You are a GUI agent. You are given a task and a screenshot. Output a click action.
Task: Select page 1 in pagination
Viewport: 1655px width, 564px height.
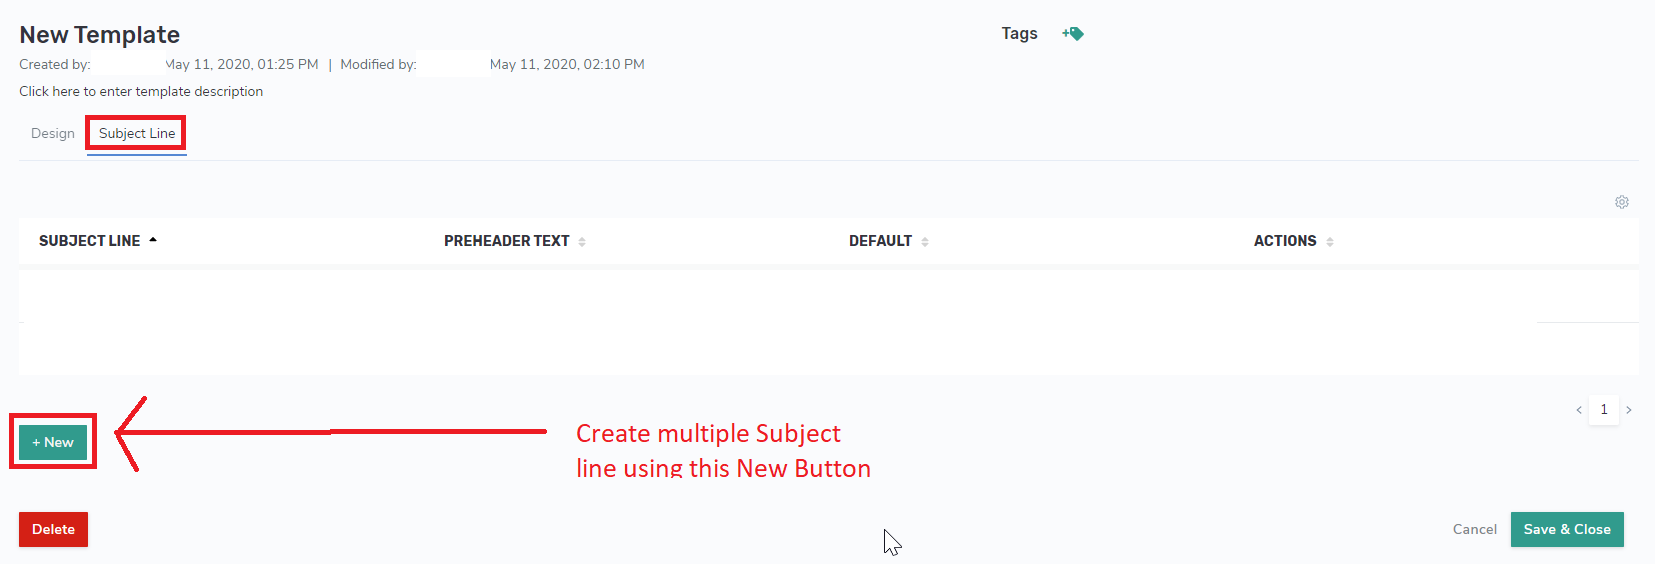point(1604,410)
